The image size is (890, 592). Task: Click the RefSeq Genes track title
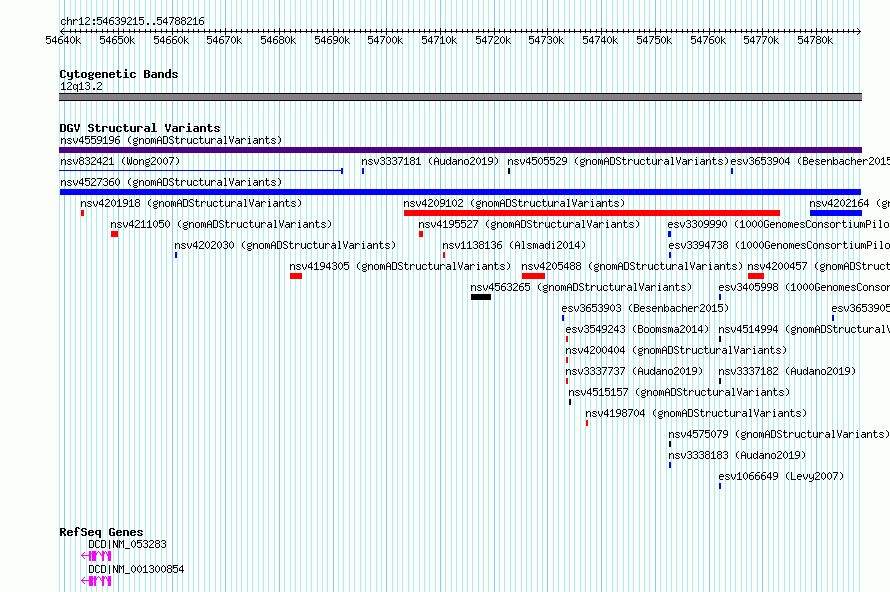pyautogui.click(x=101, y=532)
